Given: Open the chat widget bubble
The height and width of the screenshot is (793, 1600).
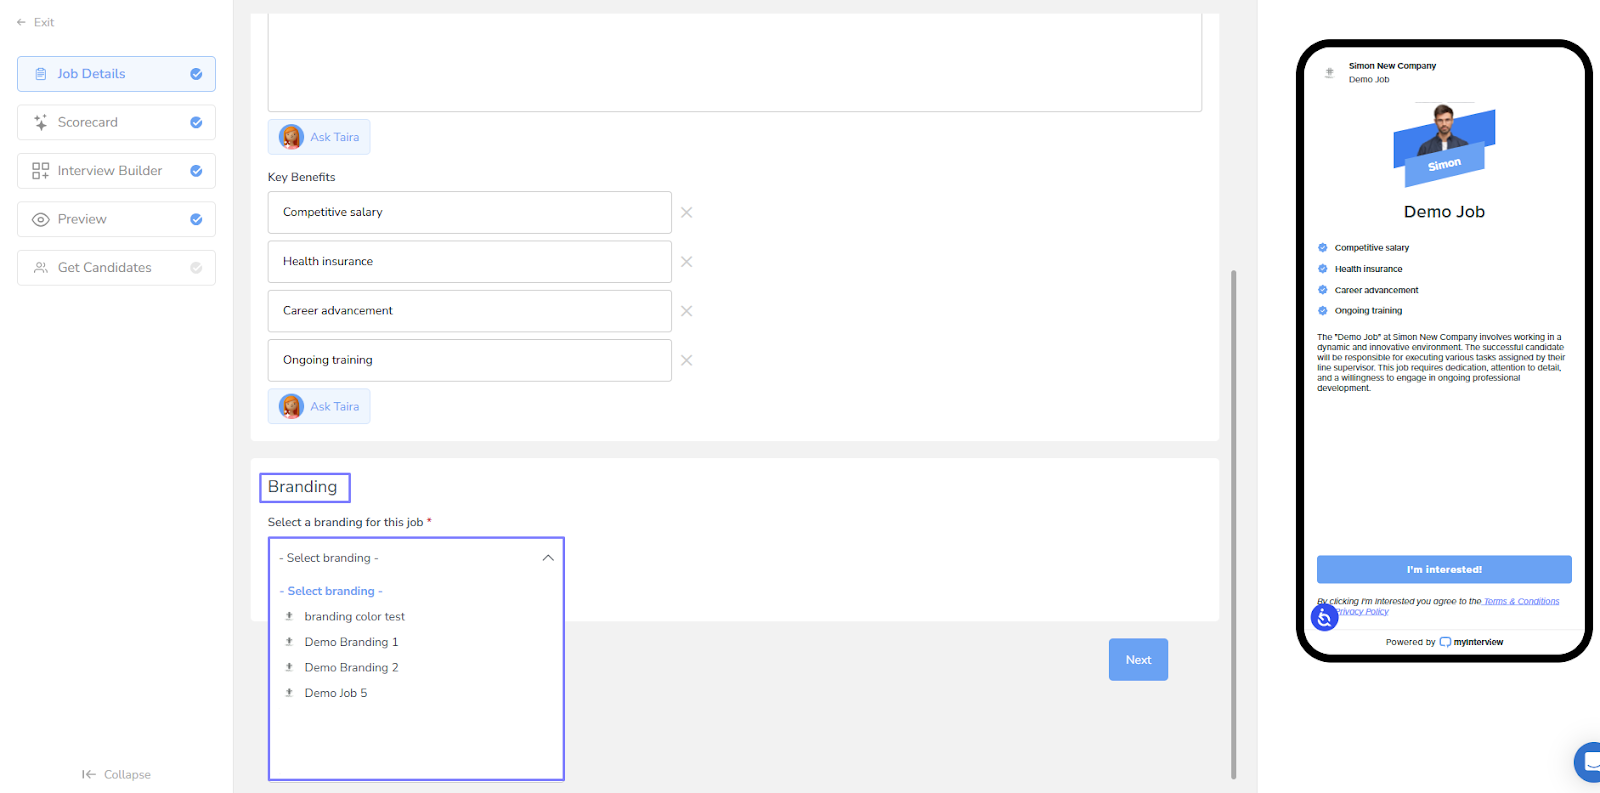Looking at the screenshot, I should pos(1588,762).
